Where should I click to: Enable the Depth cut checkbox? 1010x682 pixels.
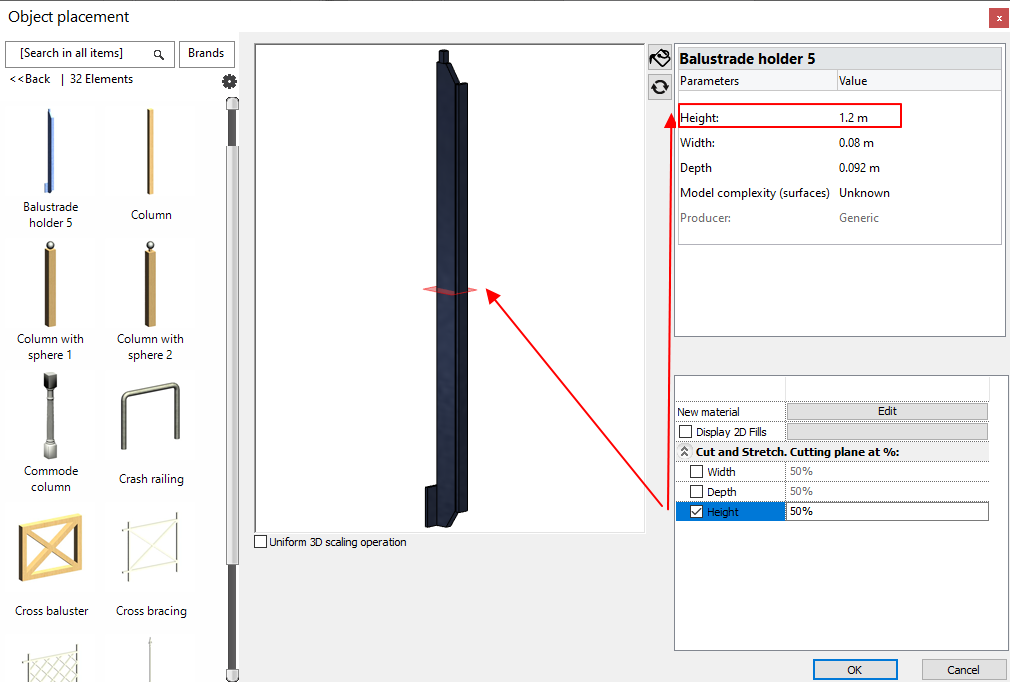pyautogui.click(x=697, y=492)
